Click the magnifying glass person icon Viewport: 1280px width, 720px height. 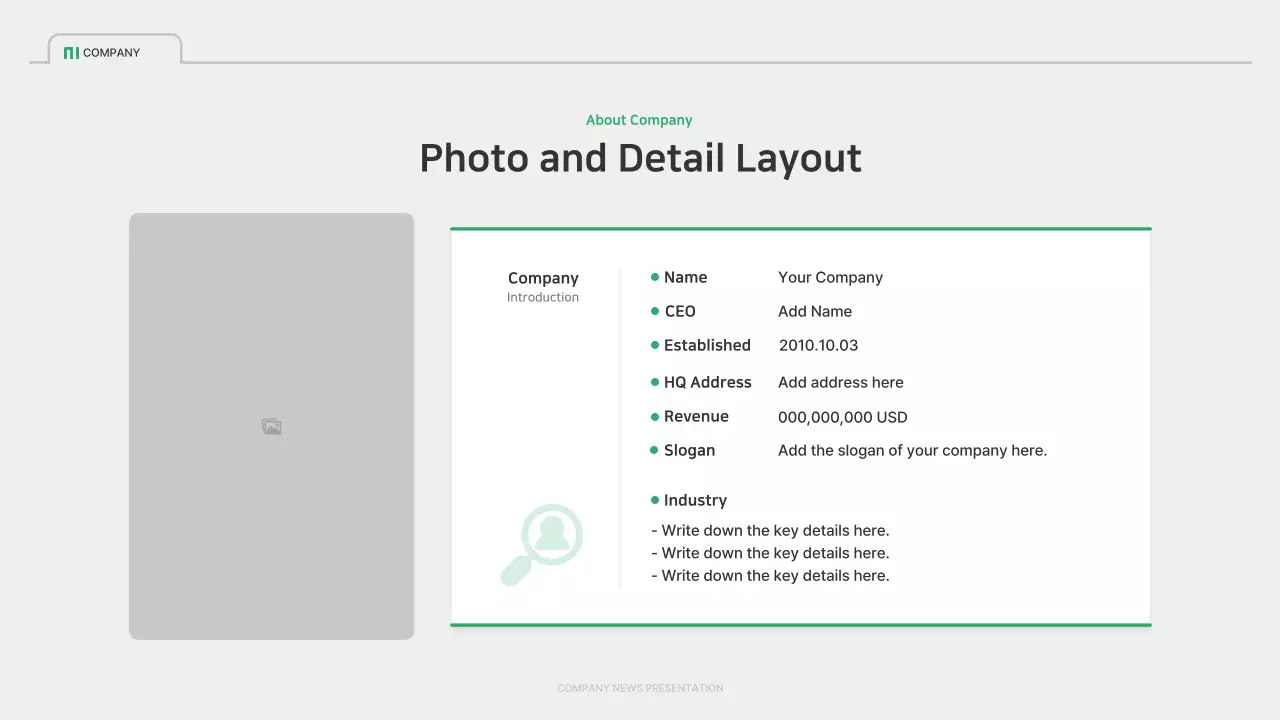tap(542, 542)
